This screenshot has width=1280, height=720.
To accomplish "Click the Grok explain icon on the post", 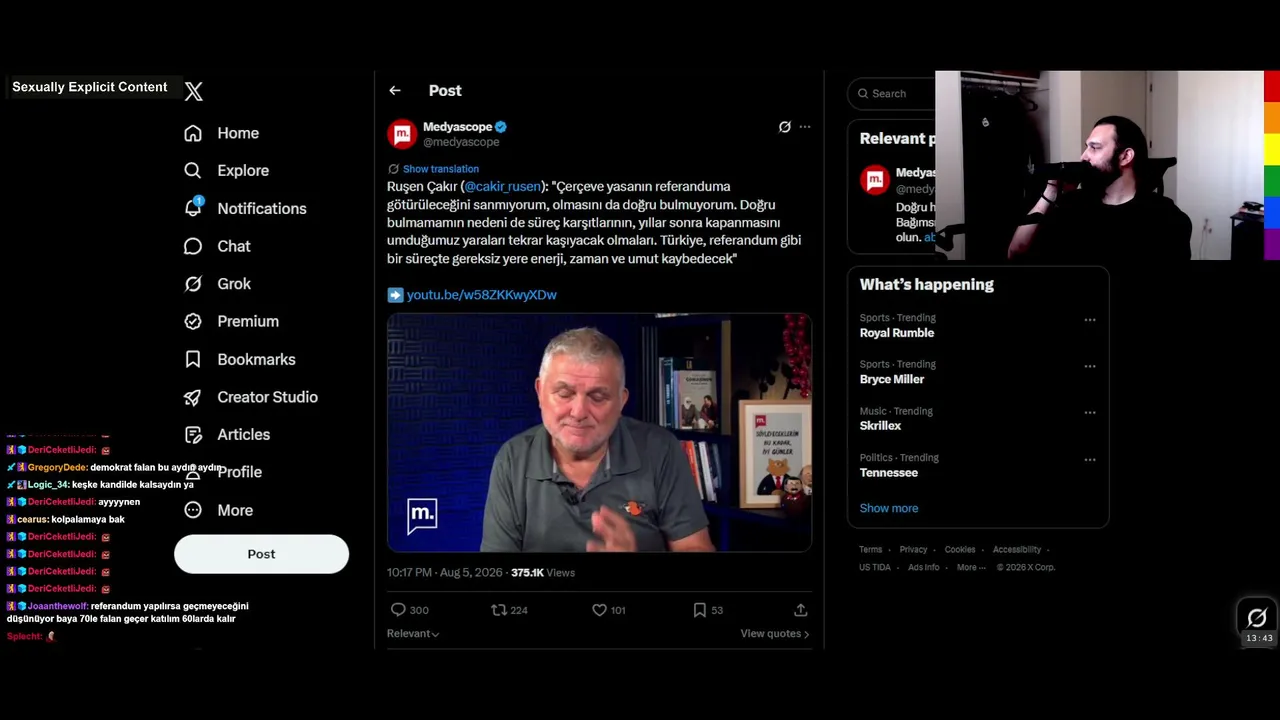I will 785,127.
